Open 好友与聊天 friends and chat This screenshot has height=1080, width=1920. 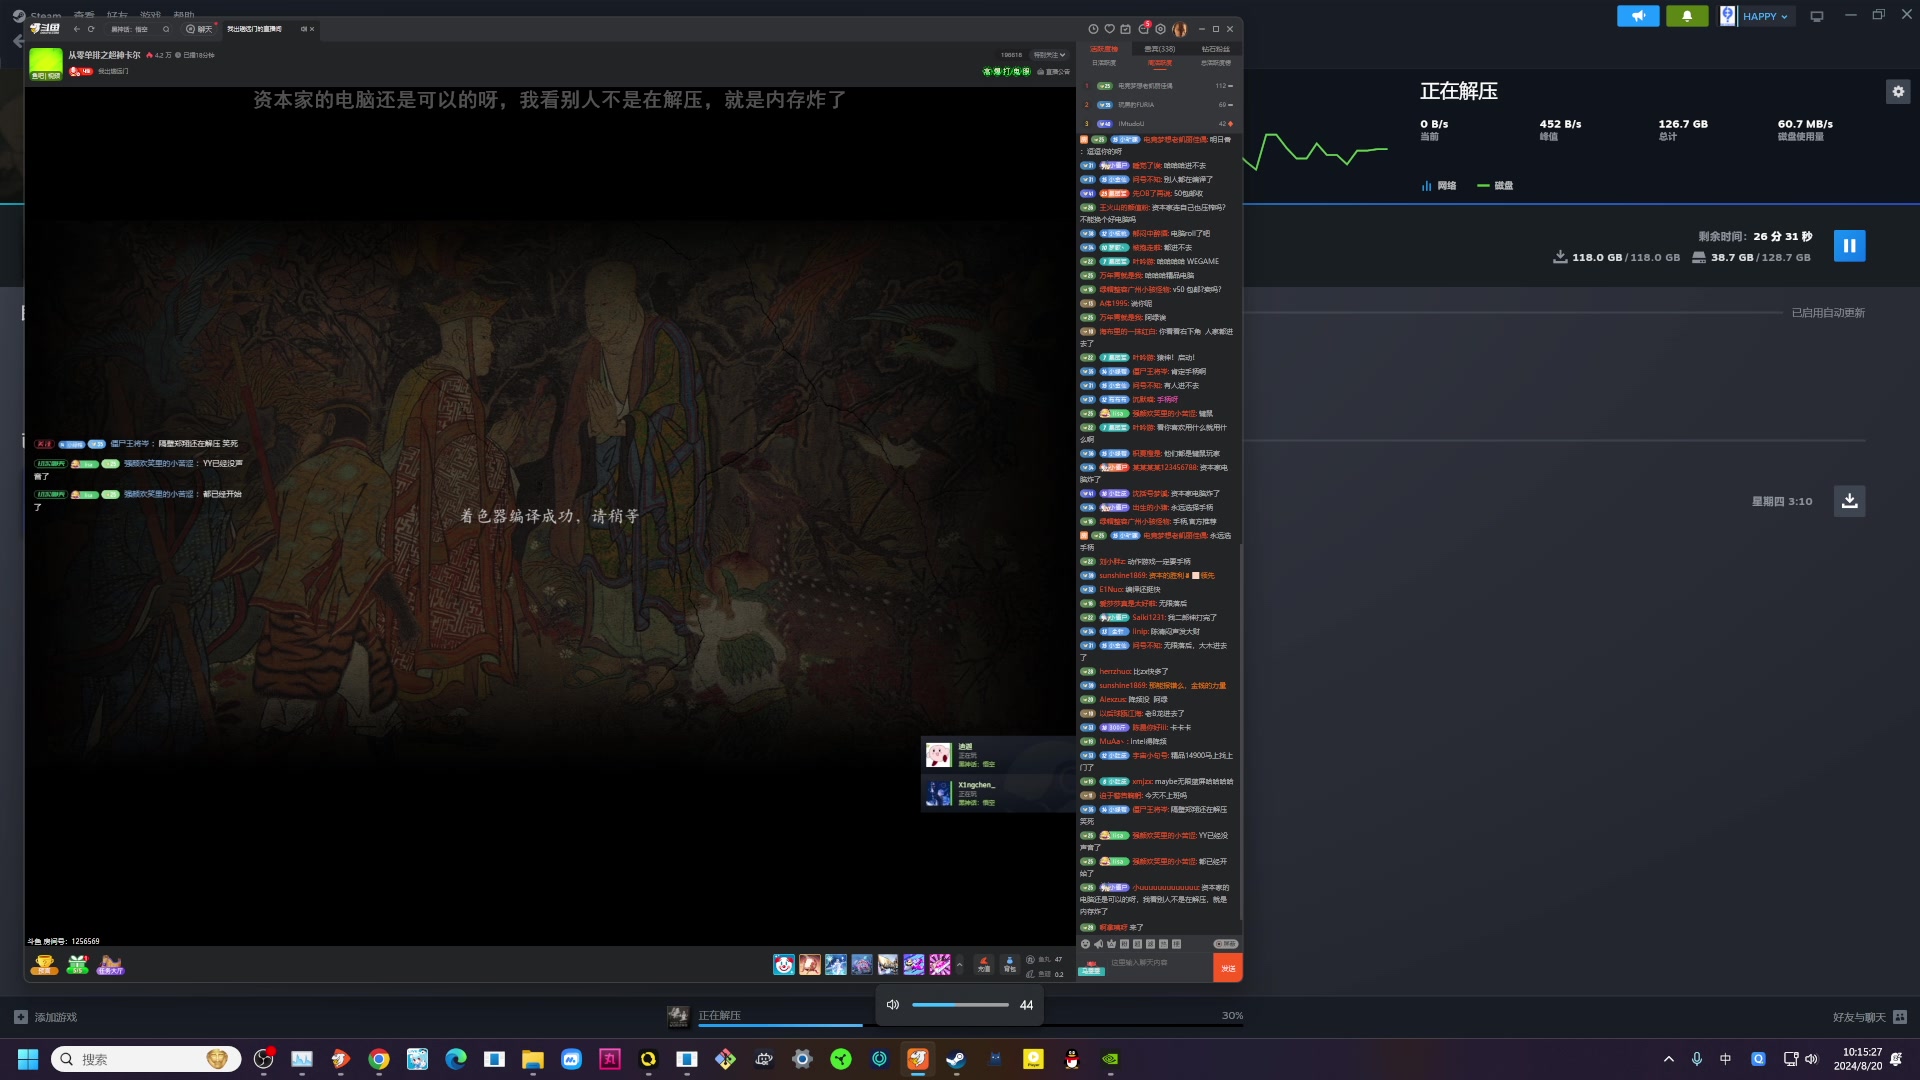click(1870, 1017)
